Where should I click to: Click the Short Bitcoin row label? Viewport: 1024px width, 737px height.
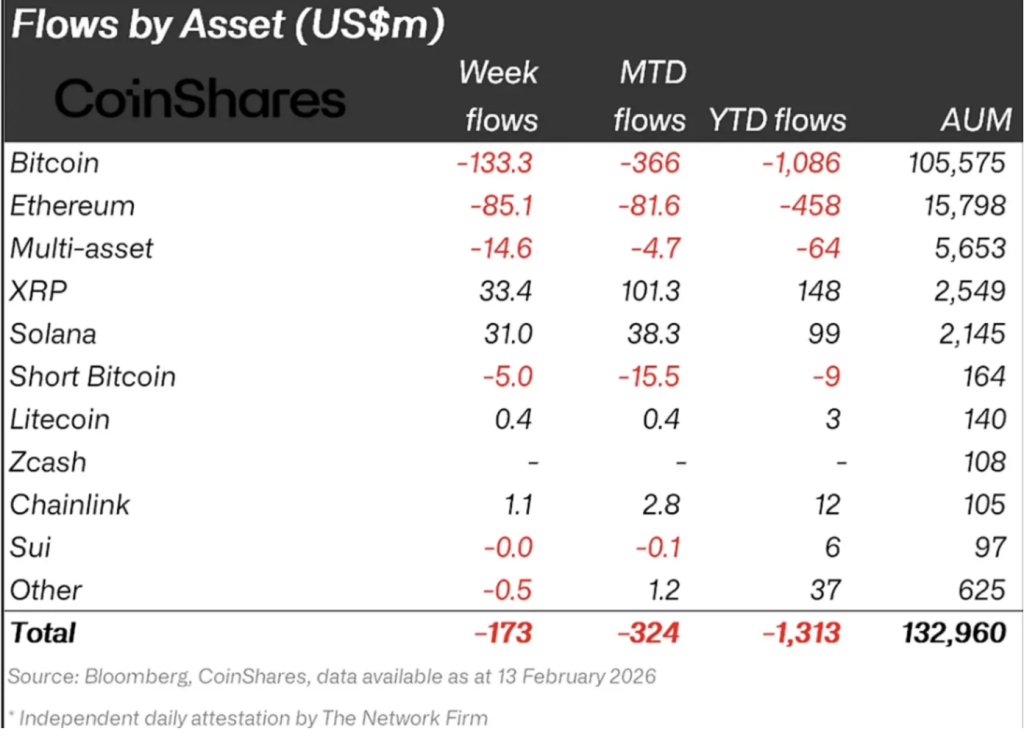[93, 377]
